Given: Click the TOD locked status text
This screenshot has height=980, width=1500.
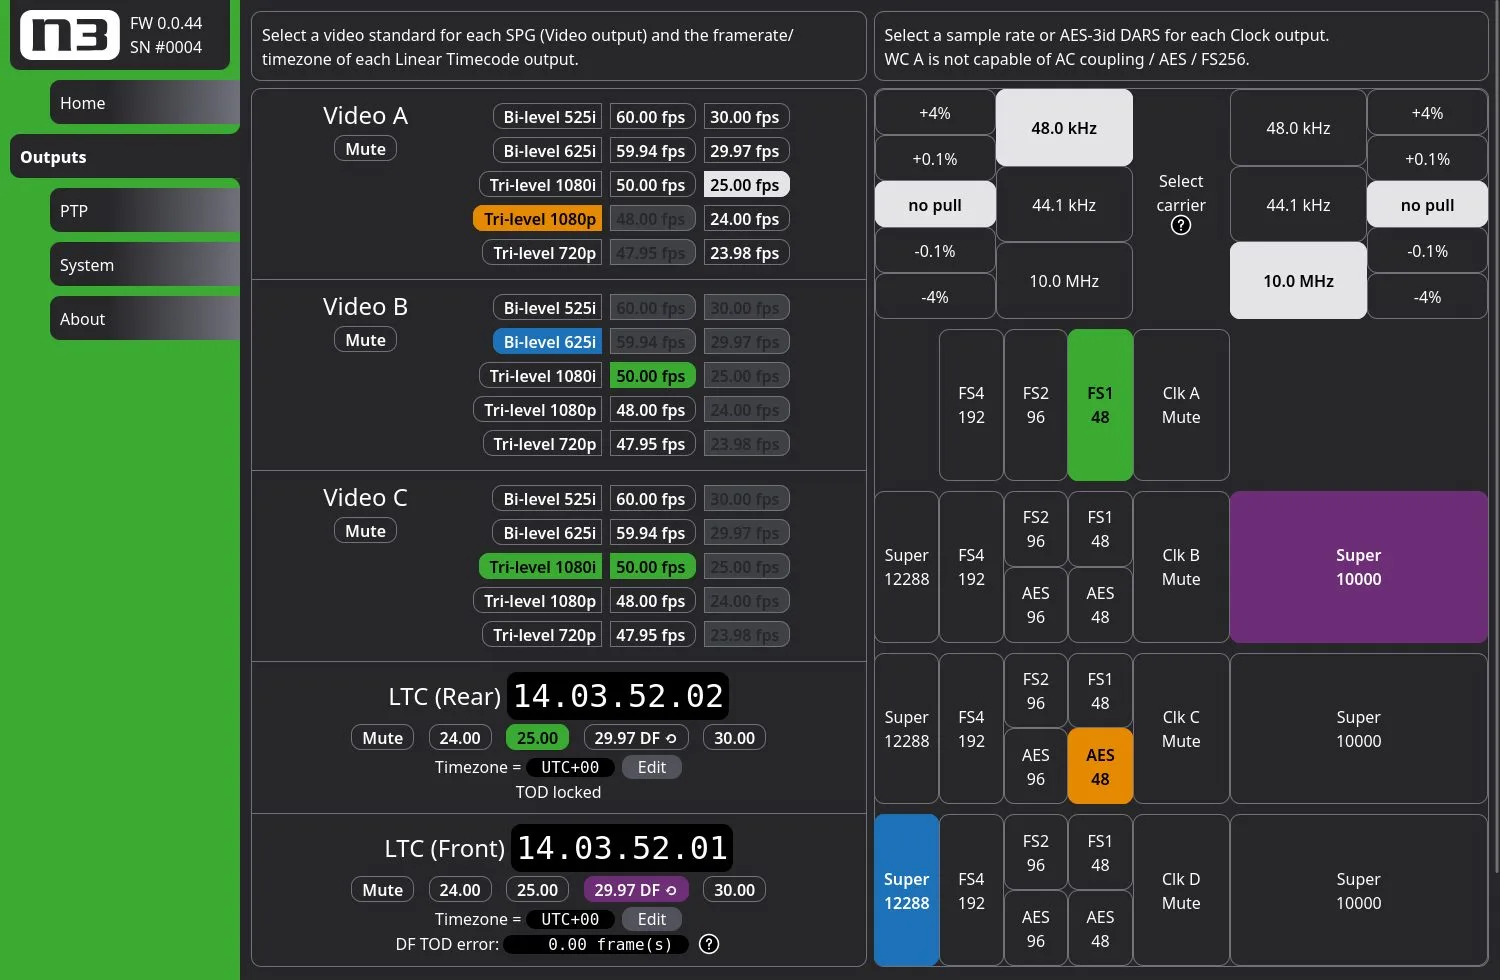Looking at the screenshot, I should click(558, 792).
